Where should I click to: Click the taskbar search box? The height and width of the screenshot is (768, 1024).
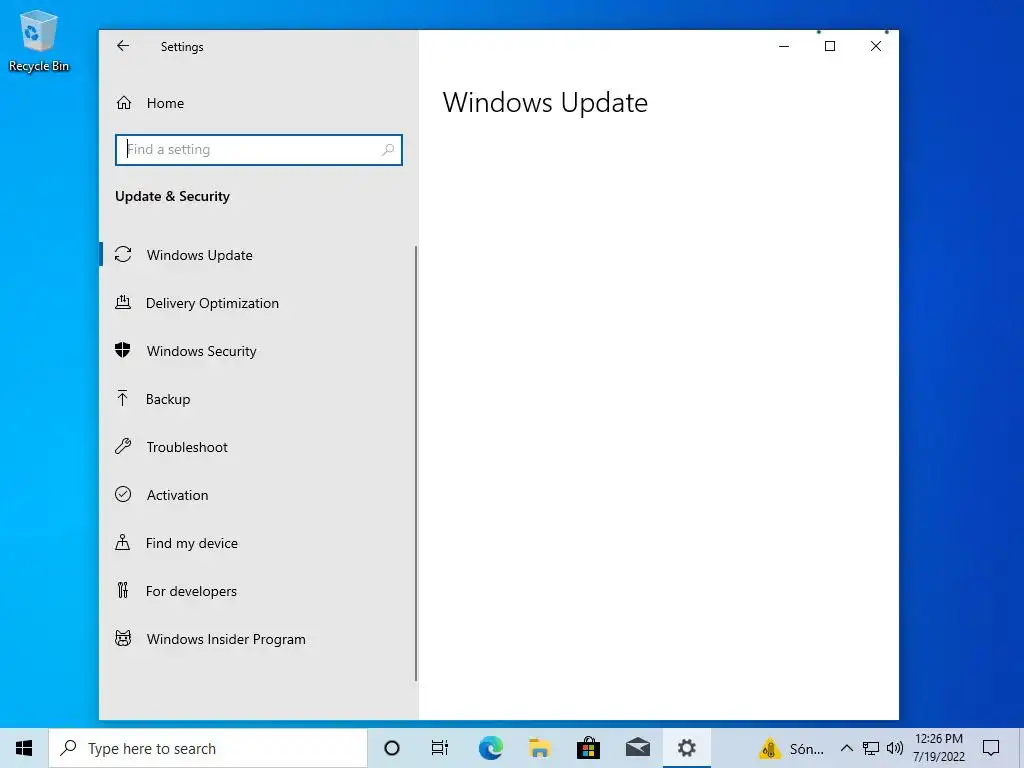[x=208, y=748]
